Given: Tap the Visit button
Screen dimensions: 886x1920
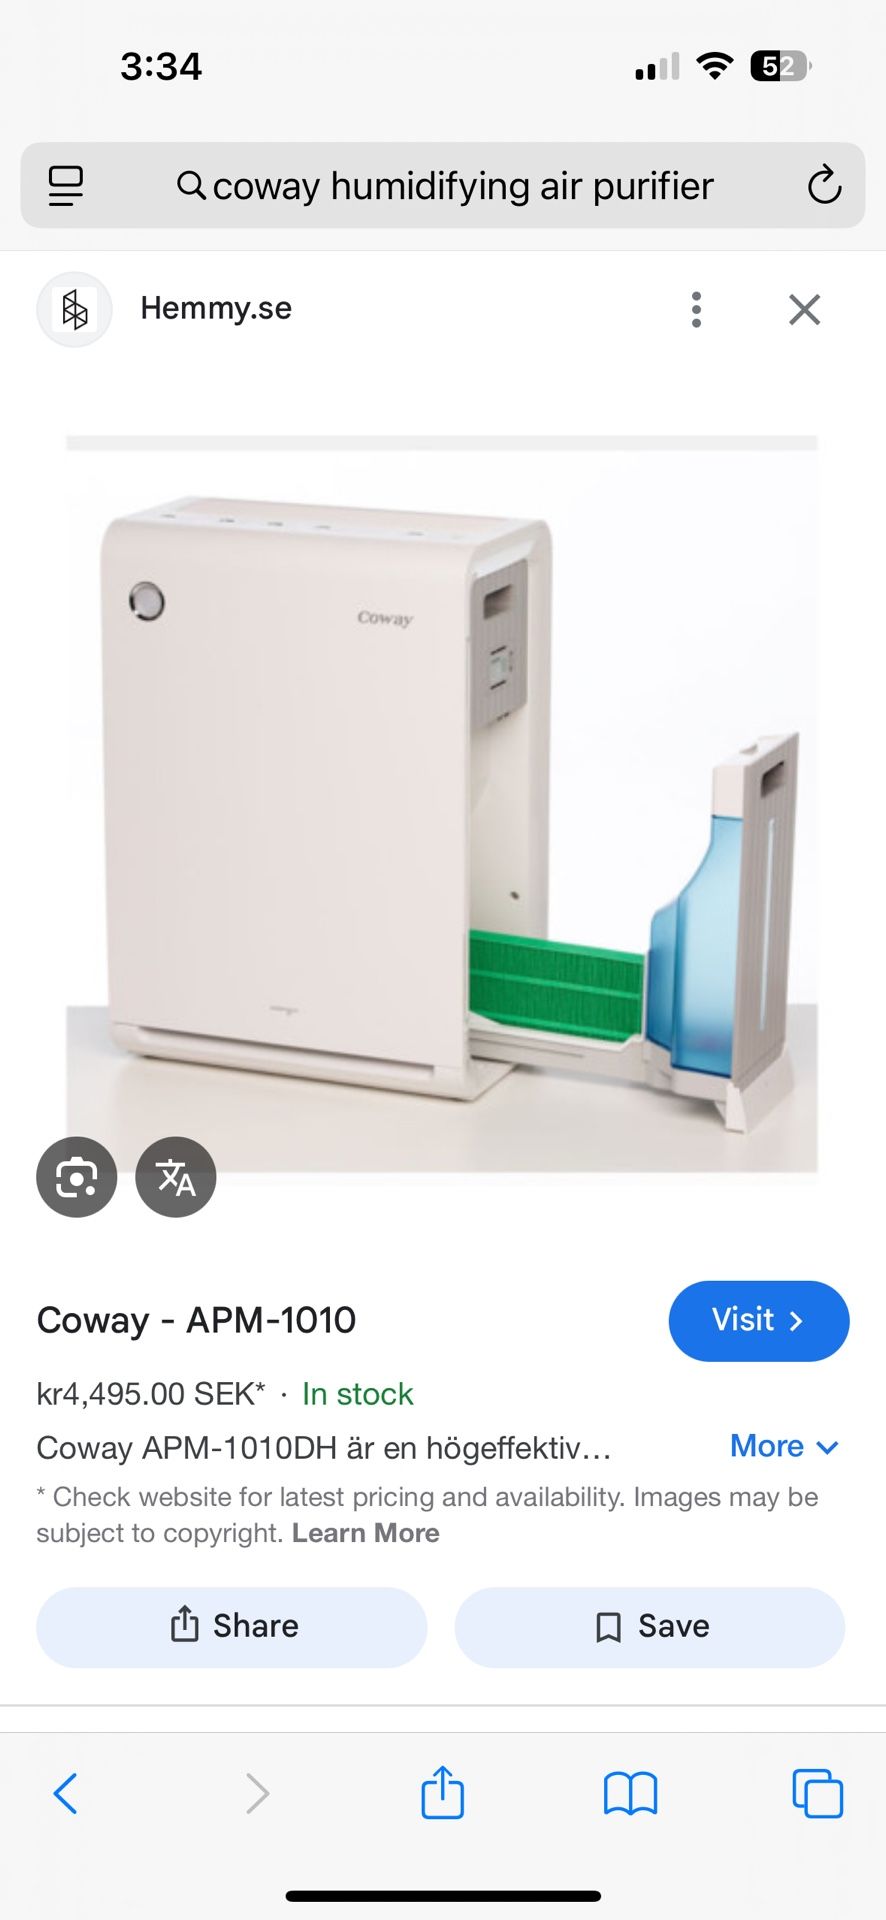Looking at the screenshot, I should click(x=759, y=1320).
